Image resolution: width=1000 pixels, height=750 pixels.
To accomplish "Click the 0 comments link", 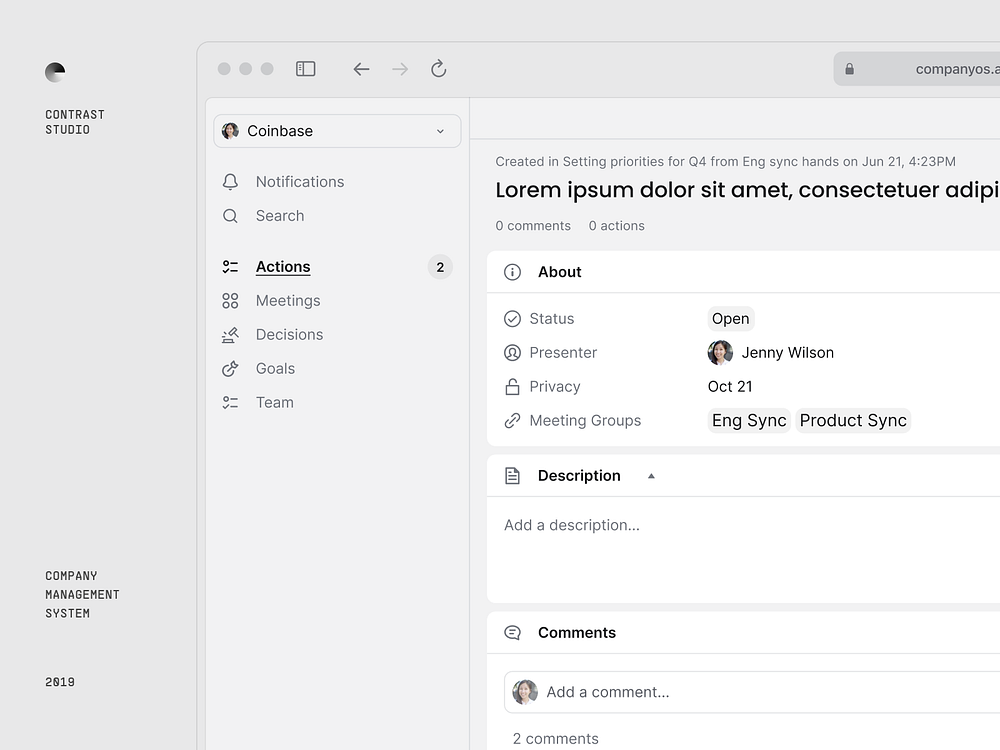I will [x=533, y=225].
